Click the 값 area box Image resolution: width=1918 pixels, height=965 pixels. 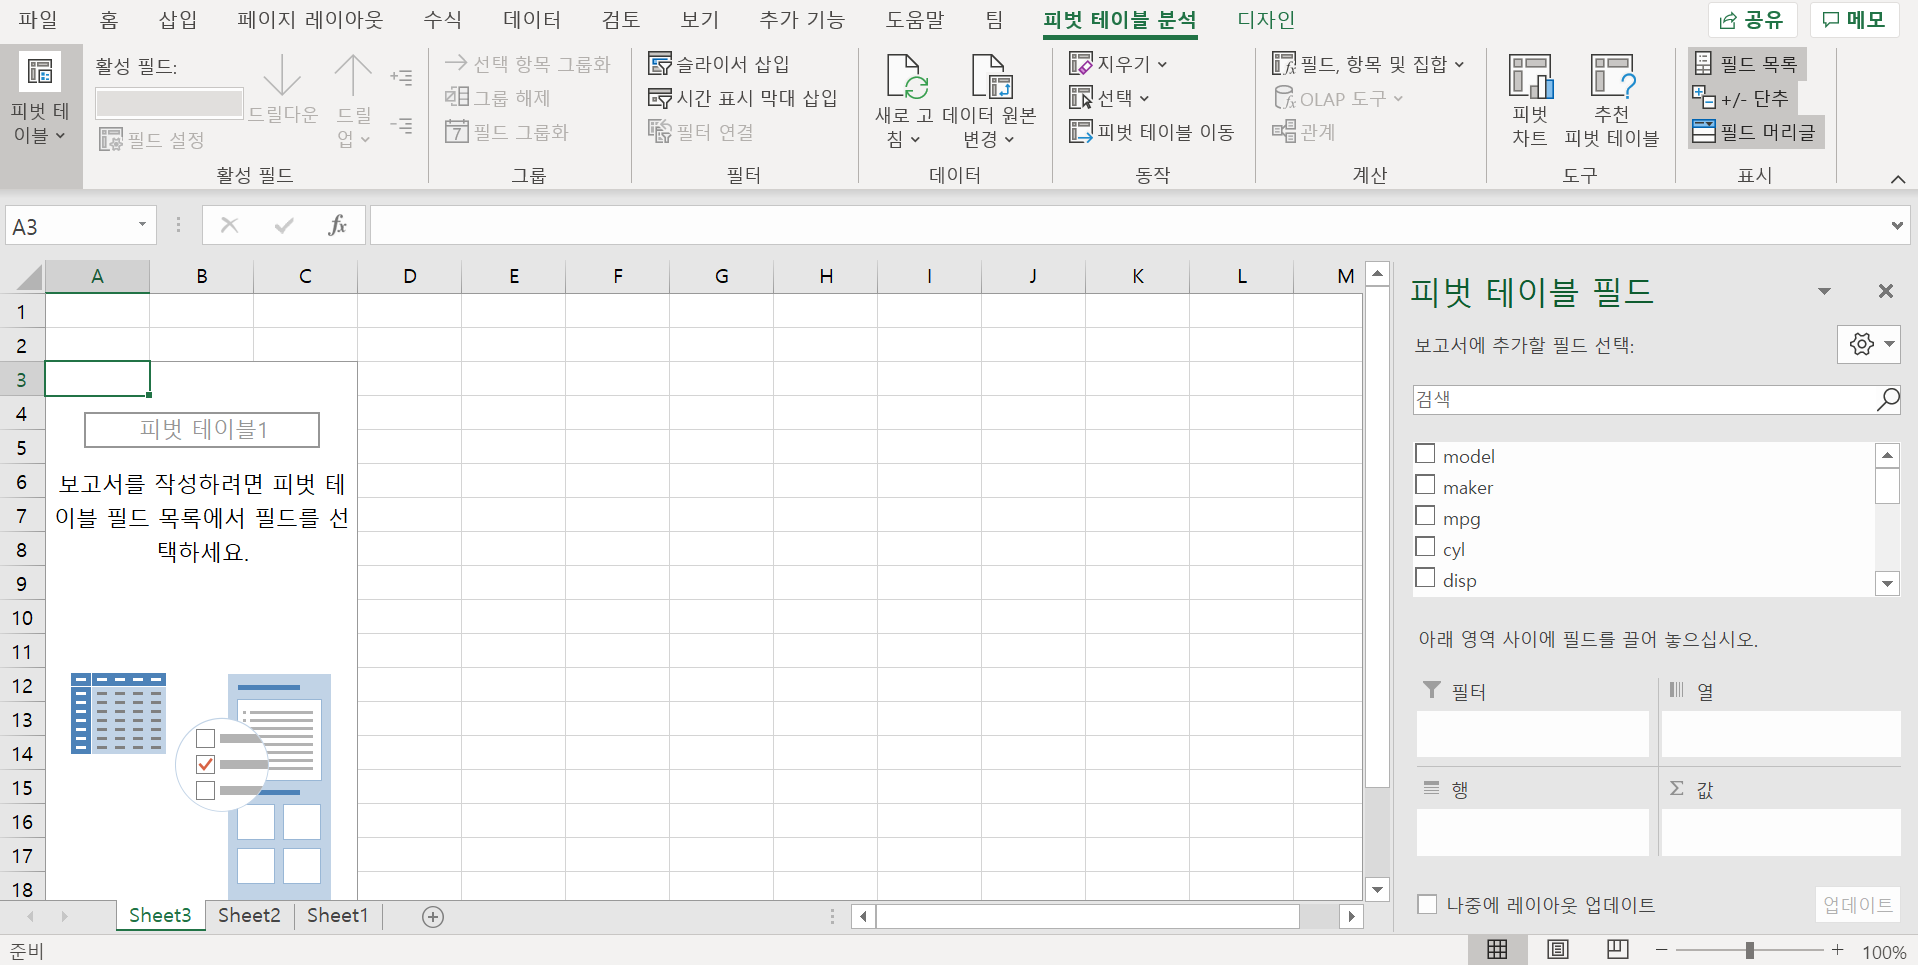(x=1780, y=832)
